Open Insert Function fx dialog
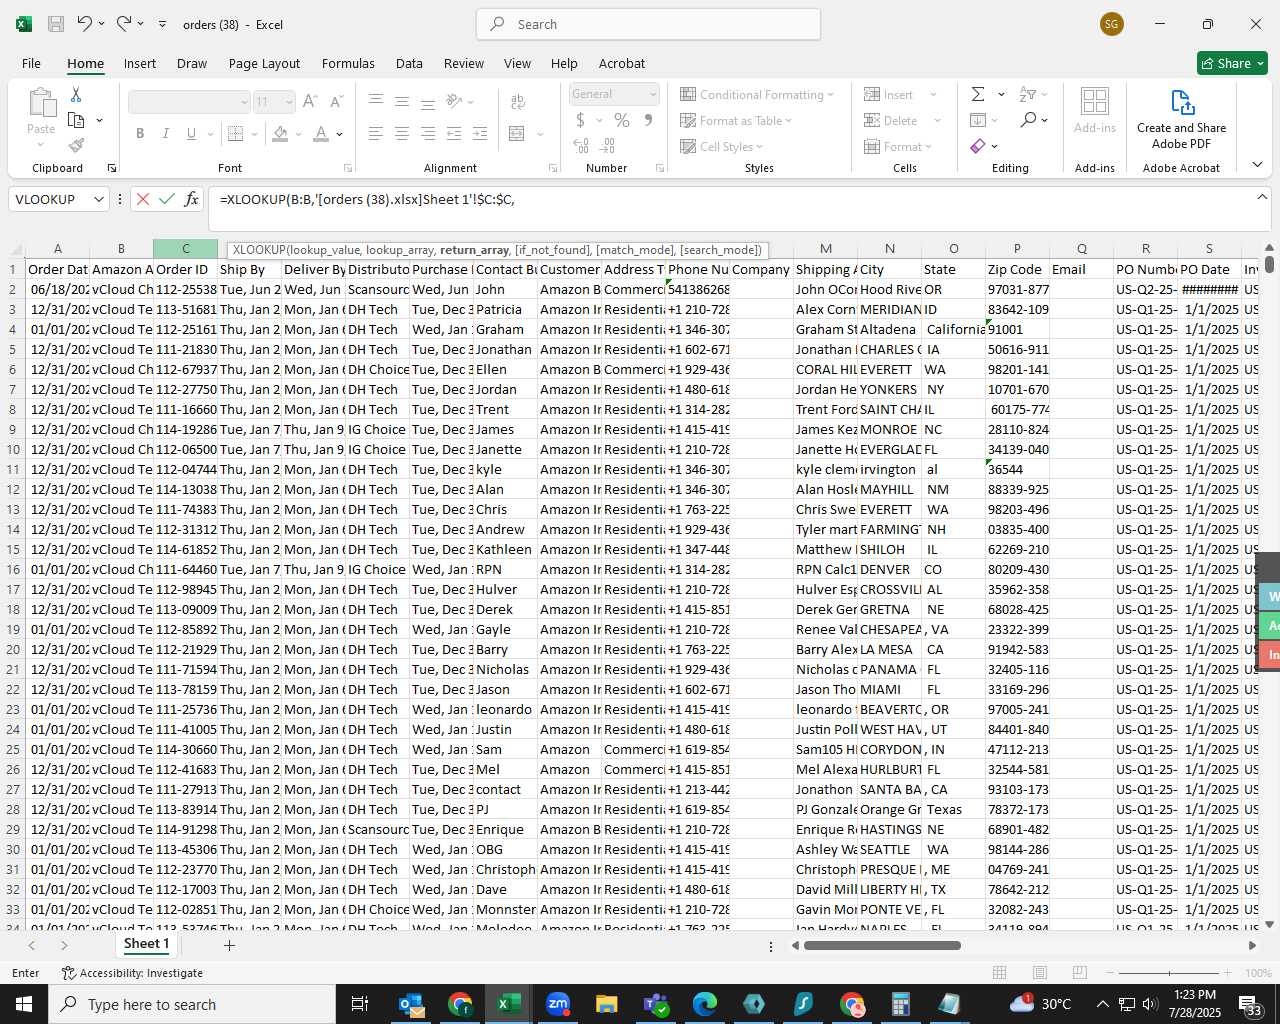 tap(191, 199)
